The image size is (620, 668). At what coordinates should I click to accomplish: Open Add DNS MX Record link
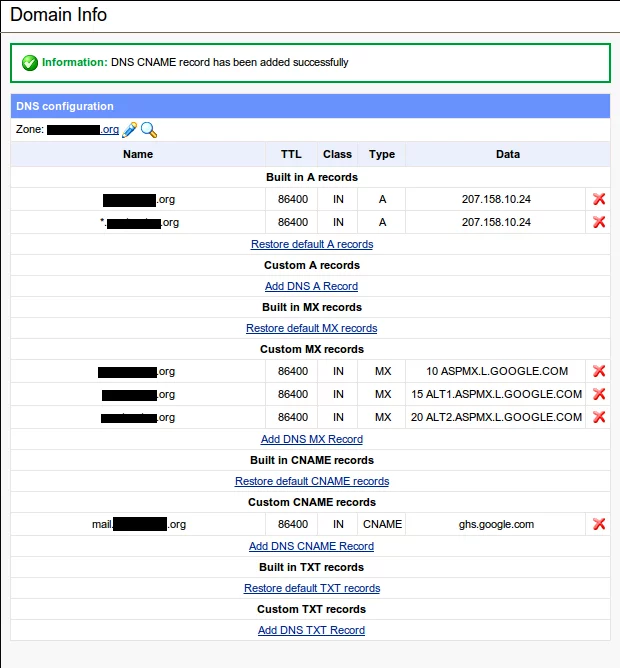(311, 439)
